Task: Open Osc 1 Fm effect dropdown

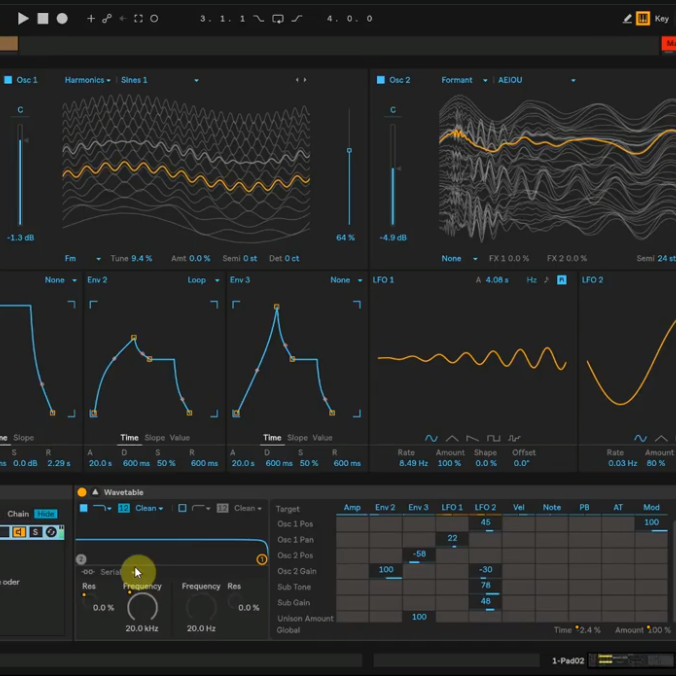Action: 83,258
